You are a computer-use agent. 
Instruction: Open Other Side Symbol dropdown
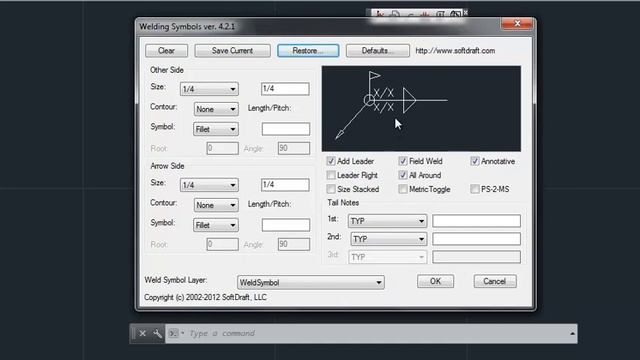[x=216, y=129]
